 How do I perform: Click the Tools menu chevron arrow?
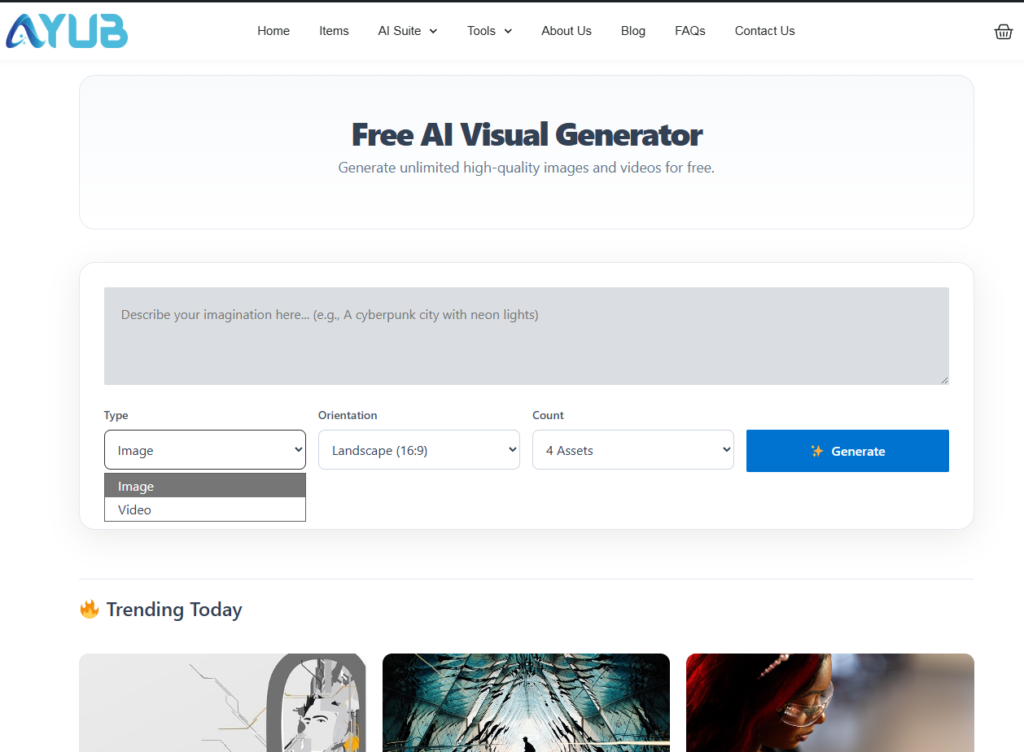pyautogui.click(x=508, y=32)
